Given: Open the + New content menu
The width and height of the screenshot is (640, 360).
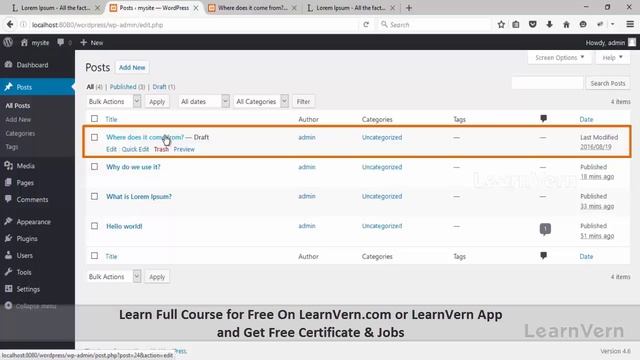Looking at the screenshot, I should coord(91,42).
